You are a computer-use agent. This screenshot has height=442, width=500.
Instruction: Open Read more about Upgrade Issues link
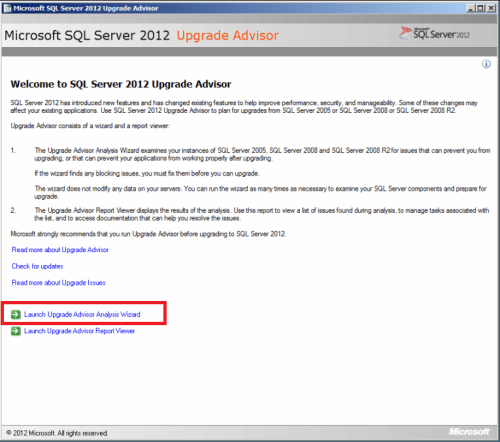point(59,283)
